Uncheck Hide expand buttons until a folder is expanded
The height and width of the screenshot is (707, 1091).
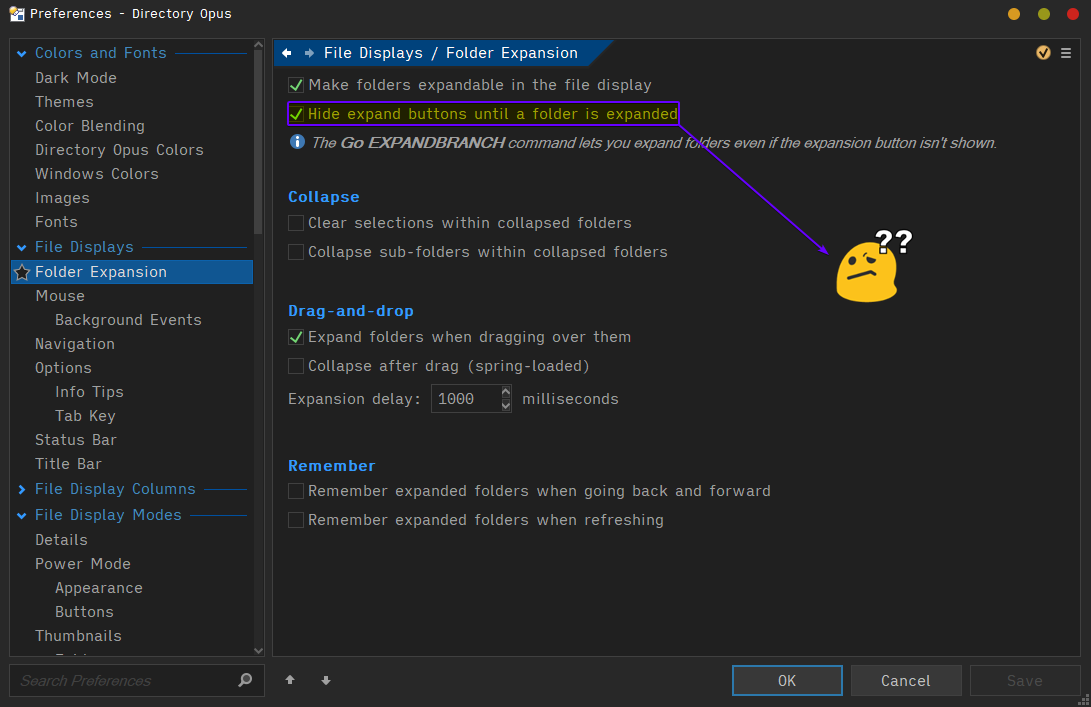296,113
